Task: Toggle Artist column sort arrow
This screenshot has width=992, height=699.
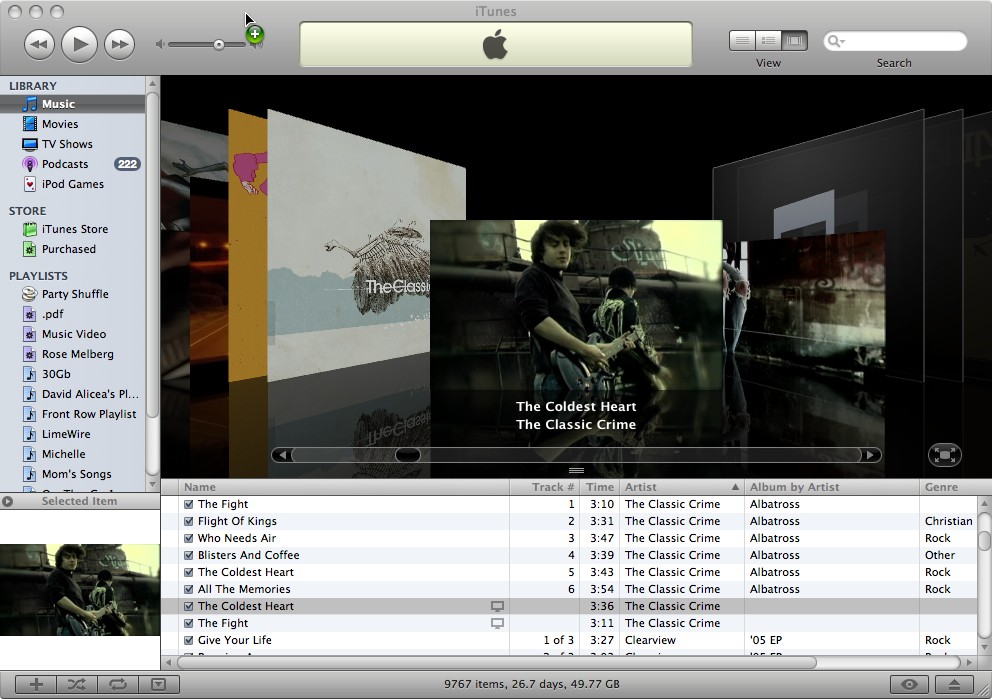Action: click(x=735, y=487)
